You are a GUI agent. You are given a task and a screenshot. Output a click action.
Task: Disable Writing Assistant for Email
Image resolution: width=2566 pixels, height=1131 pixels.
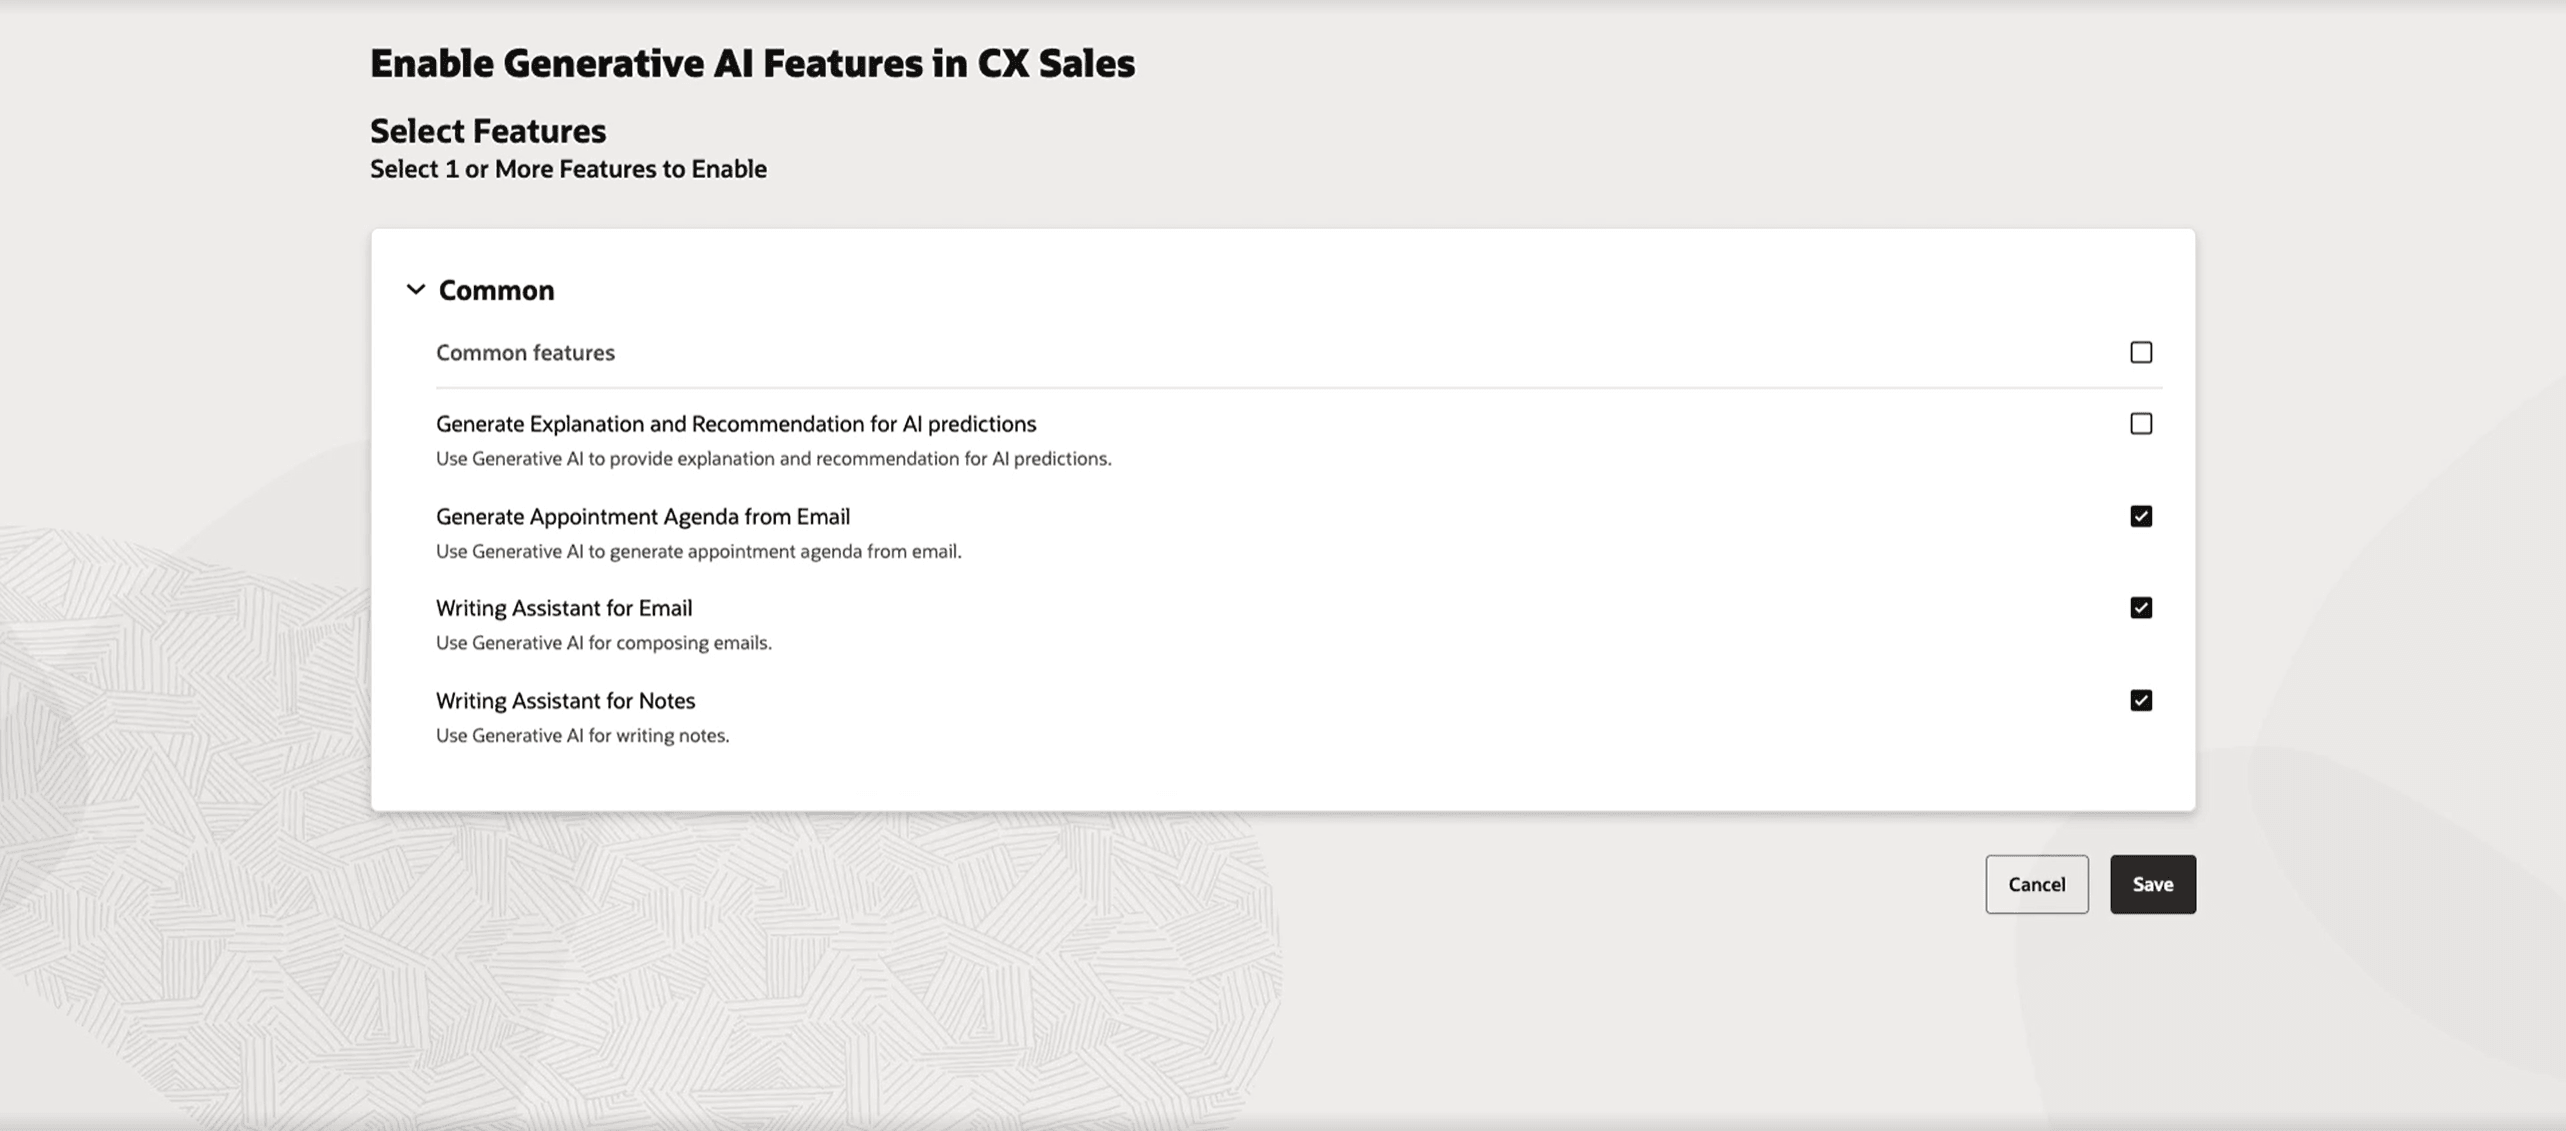coord(2140,607)
